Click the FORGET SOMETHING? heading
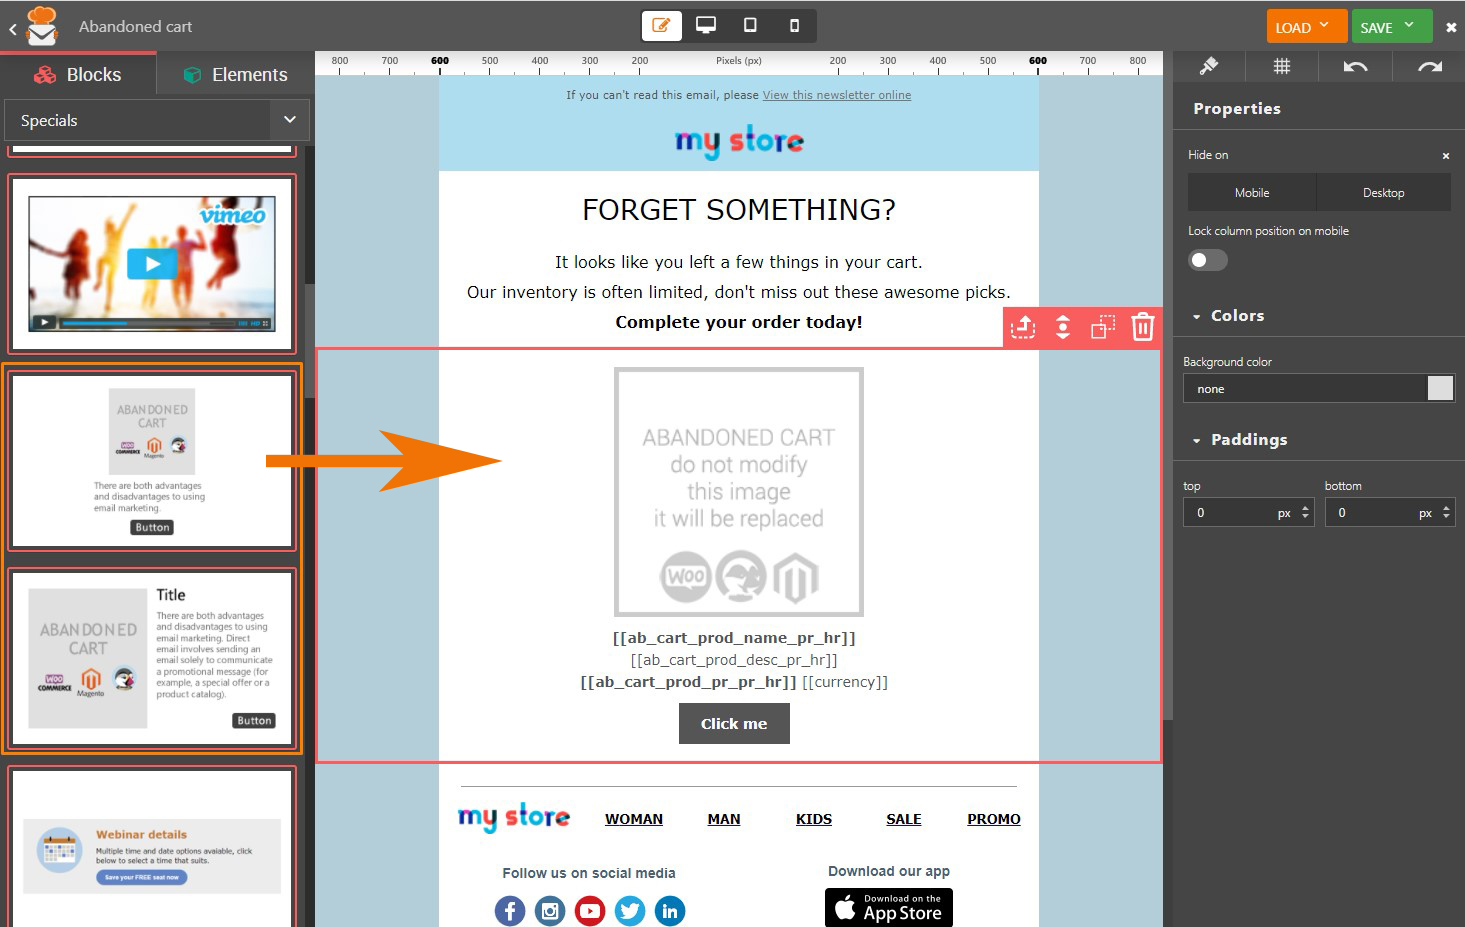The width and height of the screenshot is (1465, 927). coord(739,210)
